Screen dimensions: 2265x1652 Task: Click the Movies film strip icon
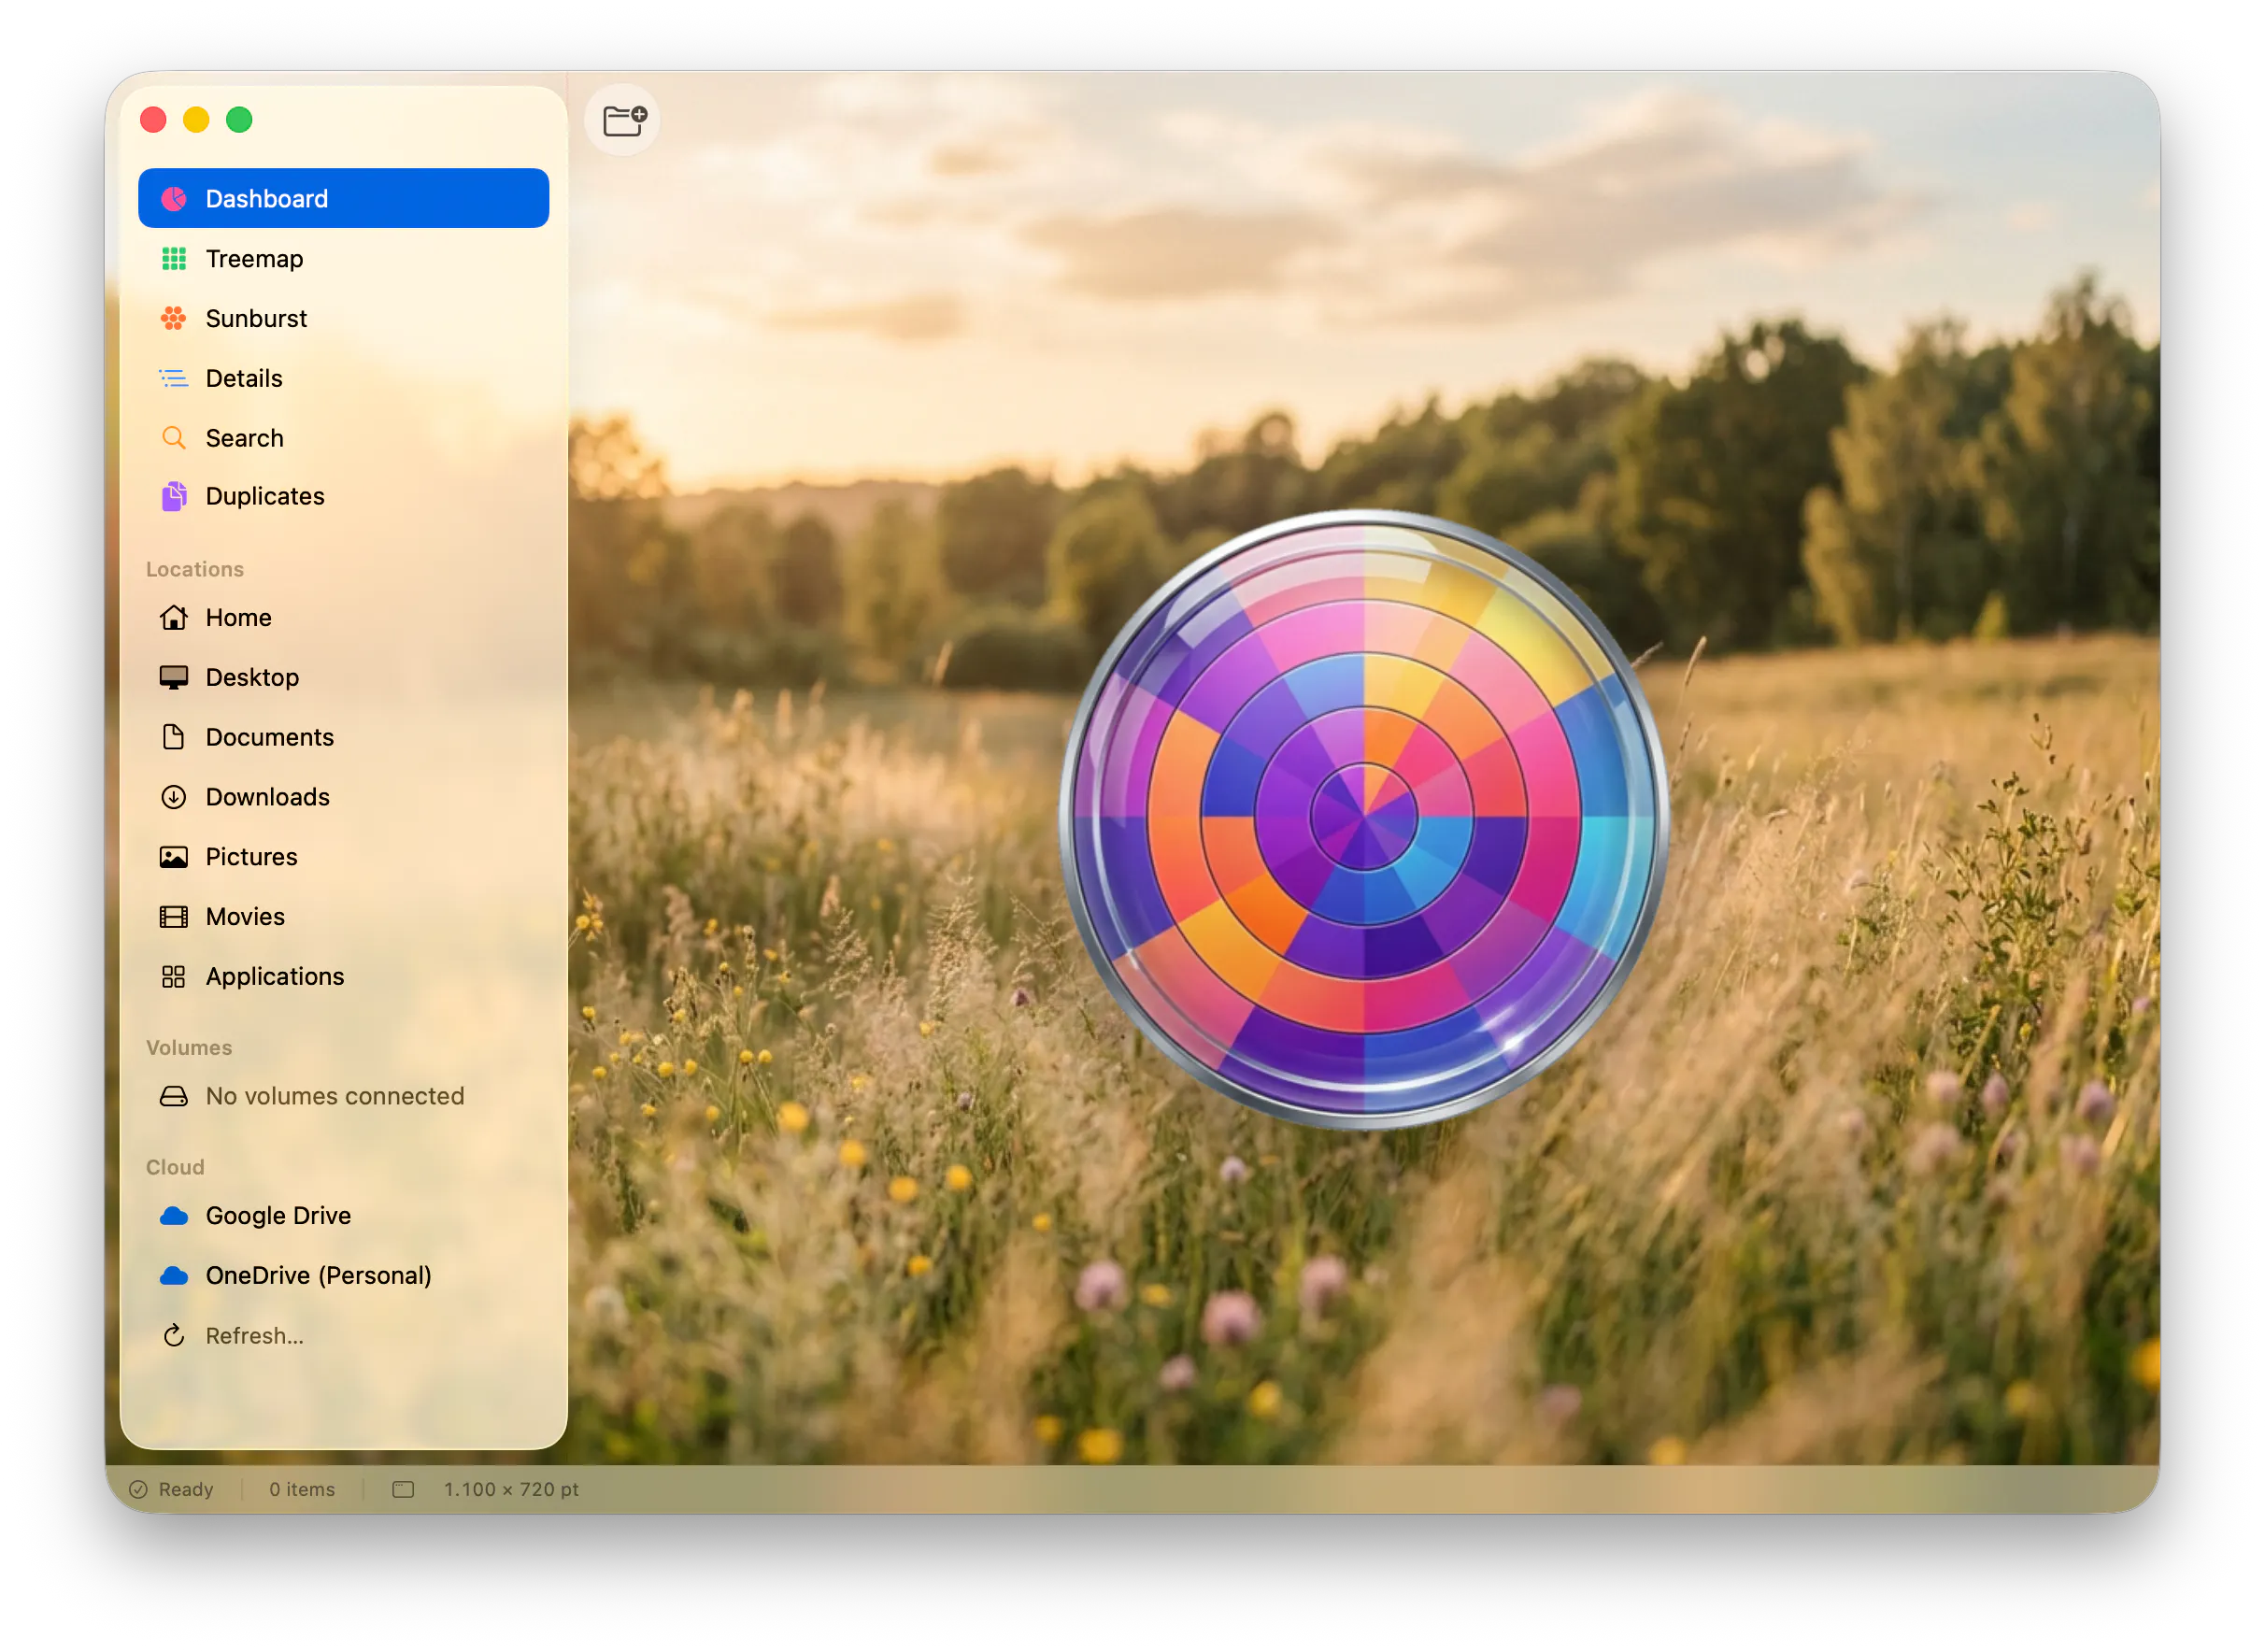click(x=174, y=918)
